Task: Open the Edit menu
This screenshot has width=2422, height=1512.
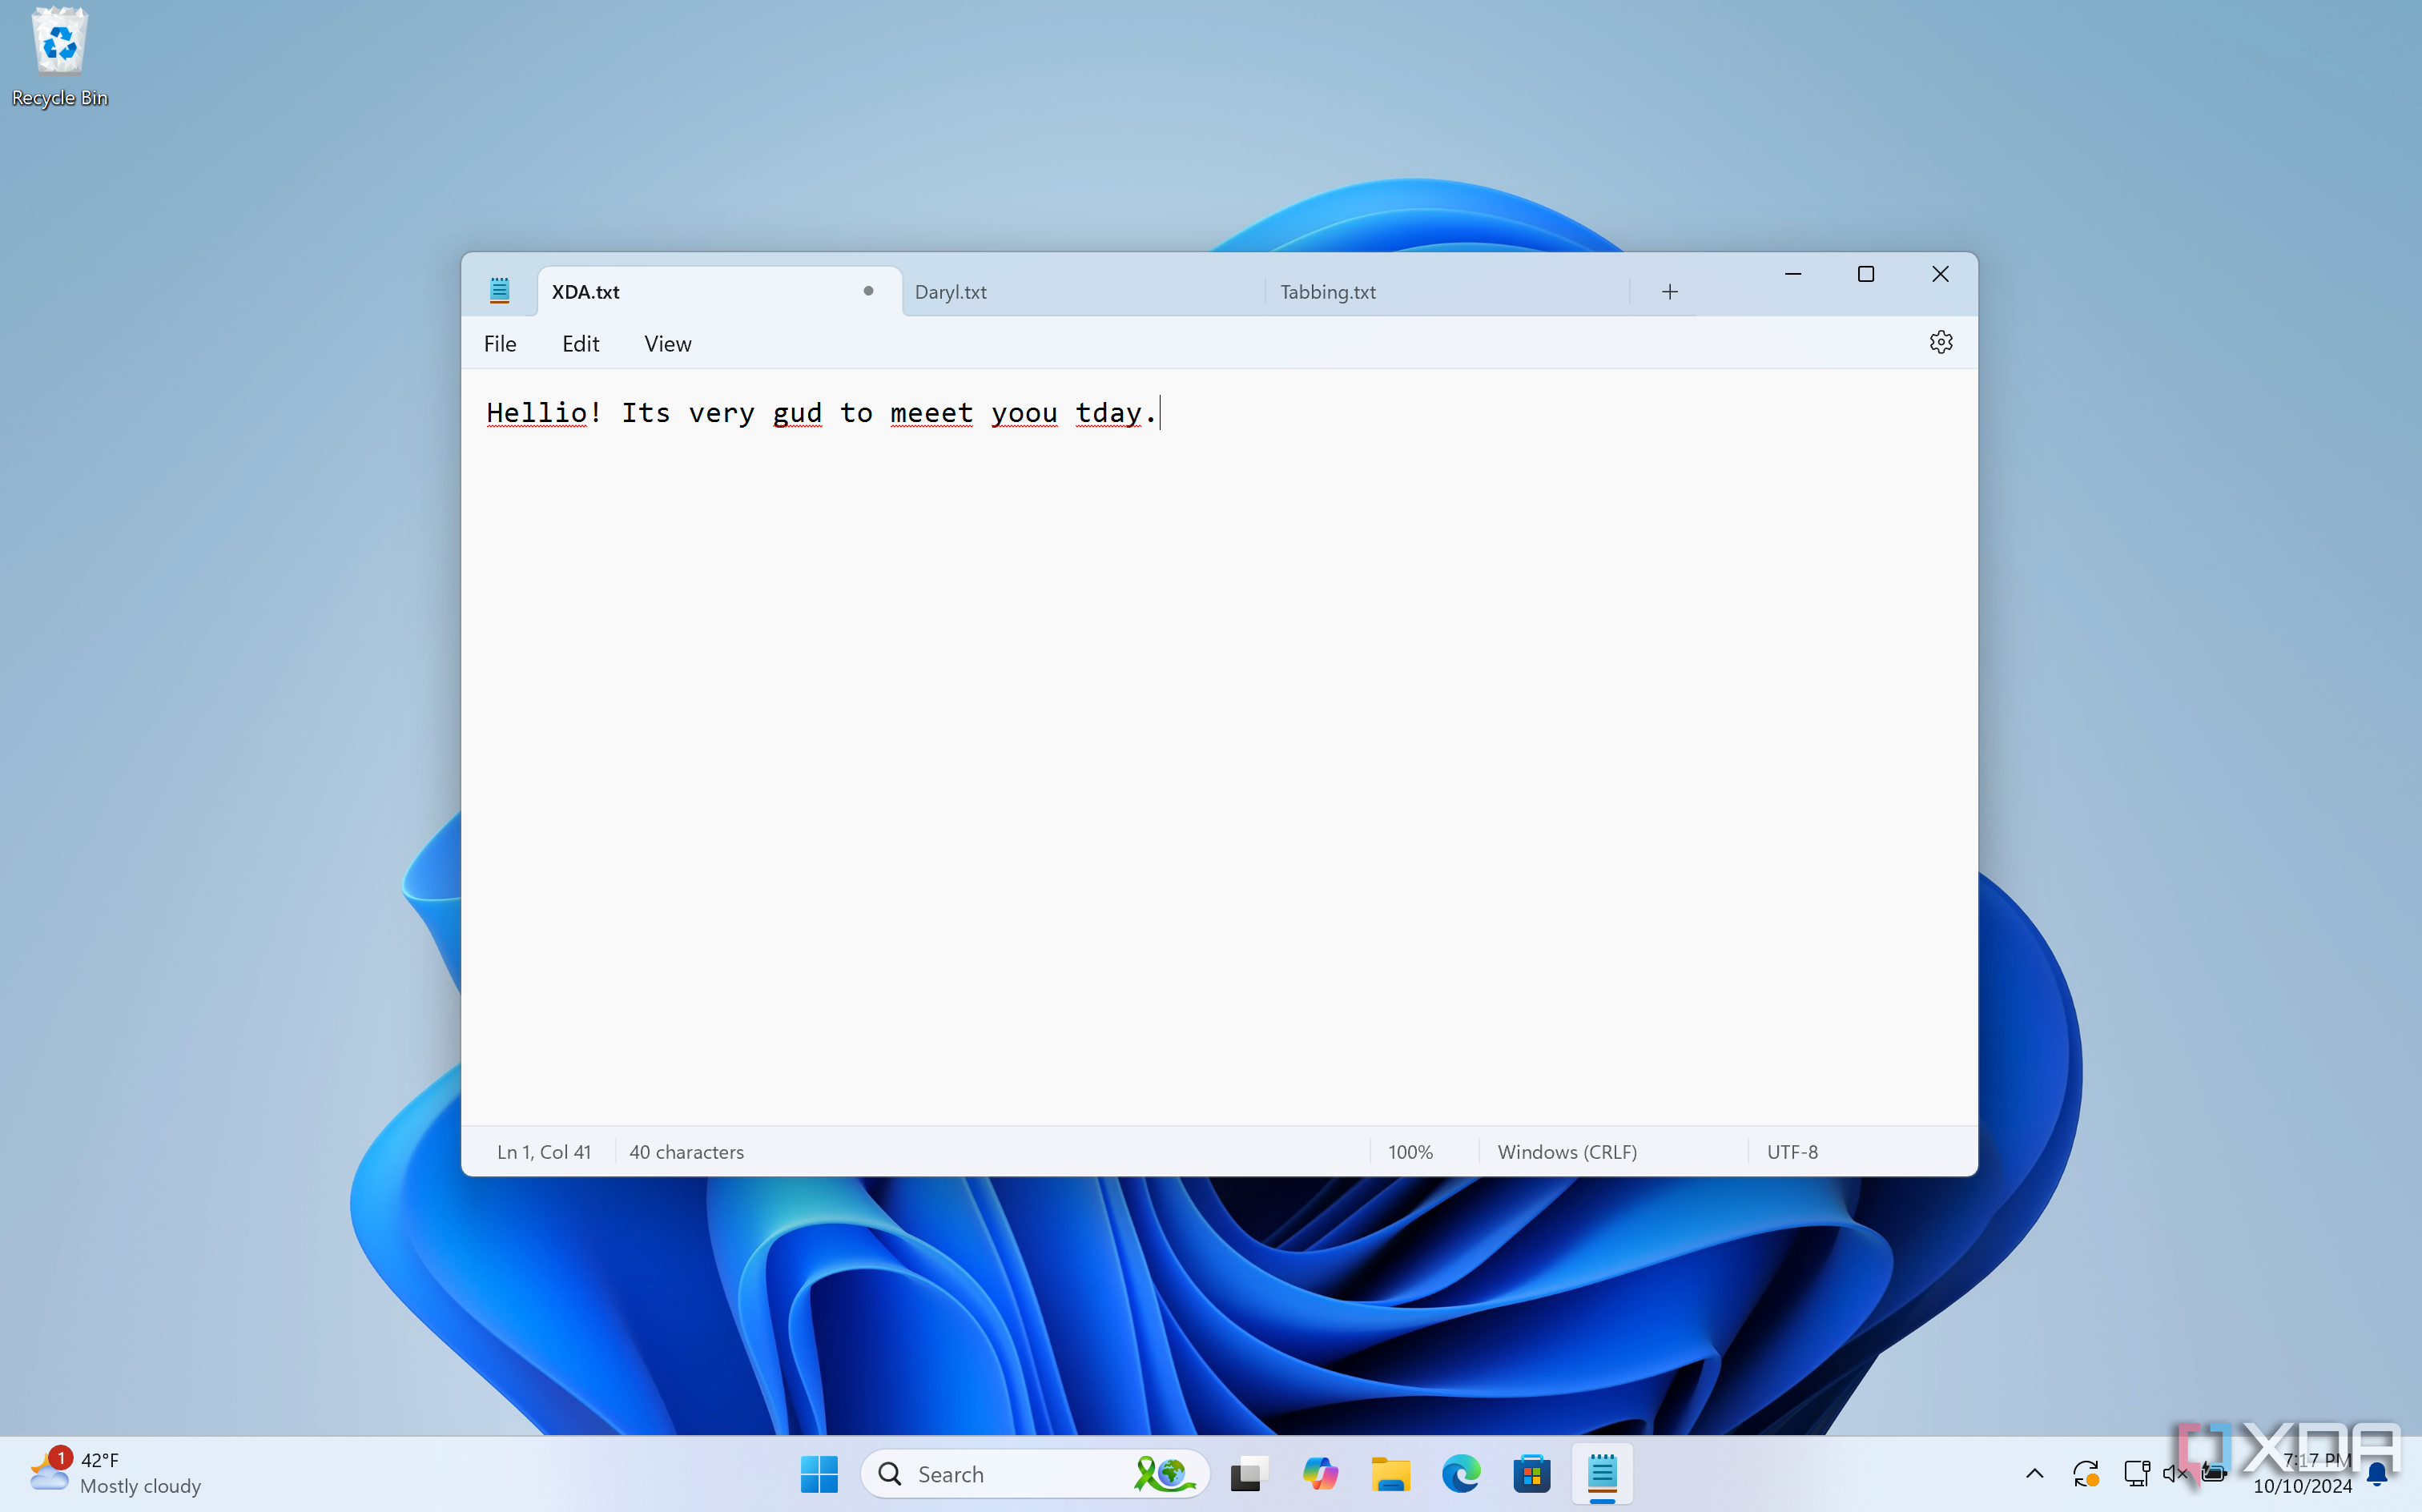Action: [581, 343]
